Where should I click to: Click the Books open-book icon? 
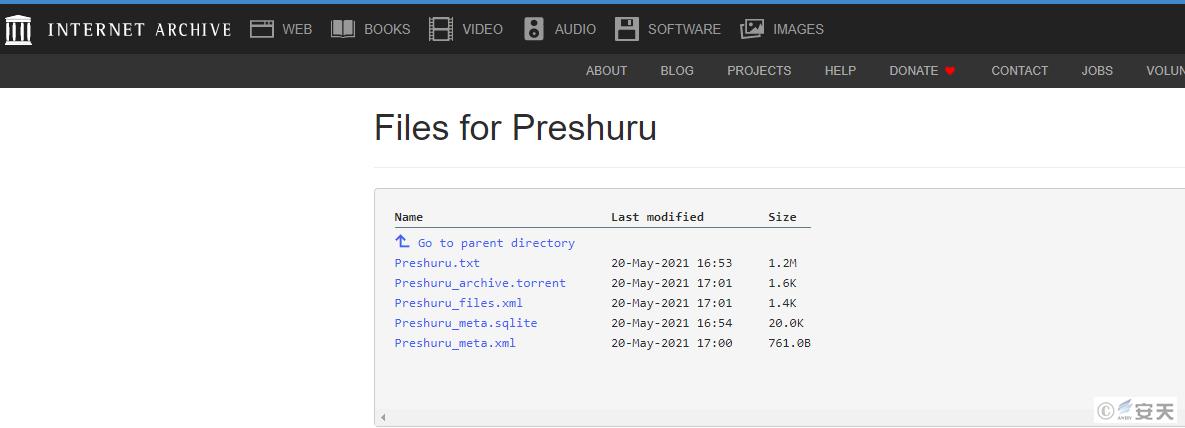343,29
